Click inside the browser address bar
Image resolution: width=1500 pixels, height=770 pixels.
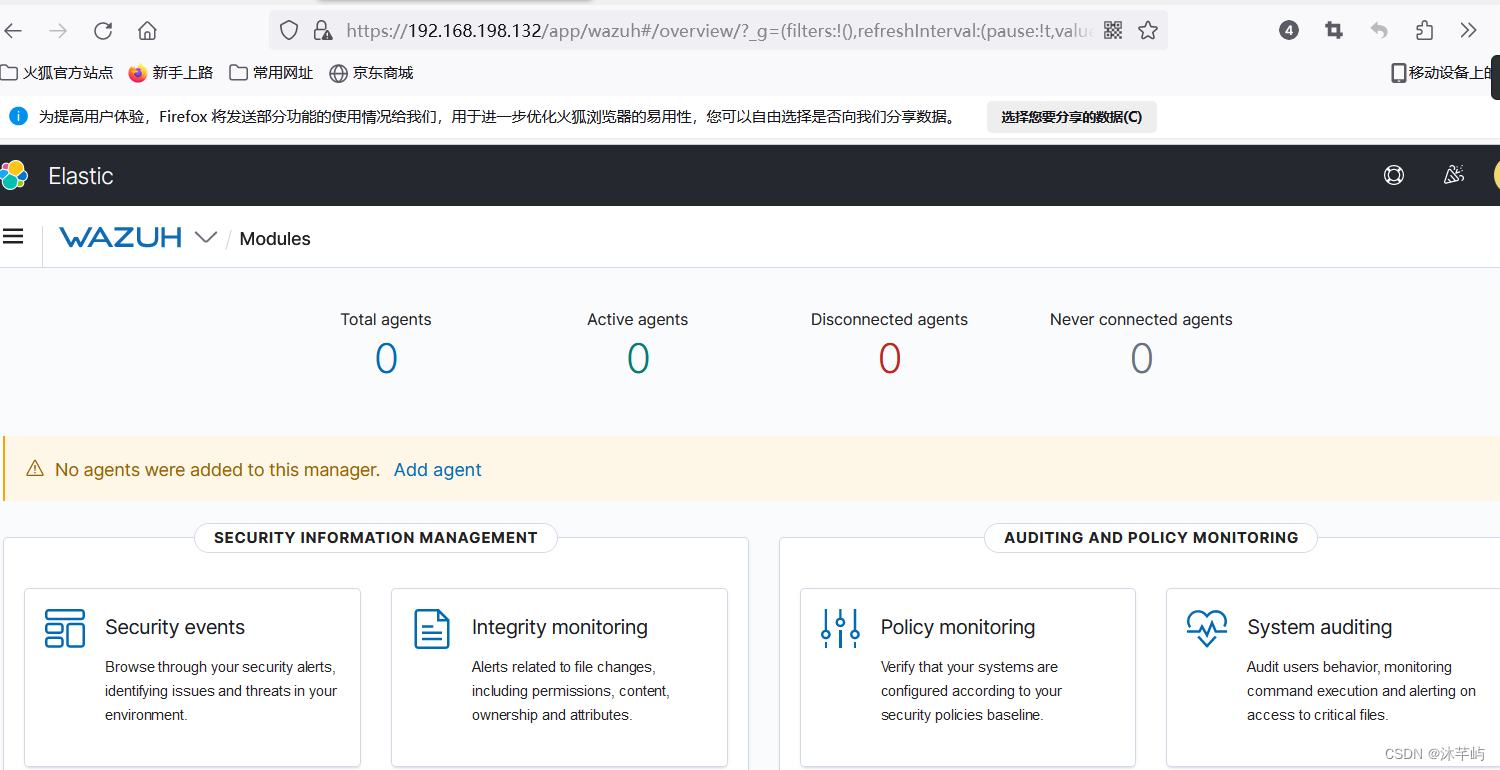click(700, 30)
